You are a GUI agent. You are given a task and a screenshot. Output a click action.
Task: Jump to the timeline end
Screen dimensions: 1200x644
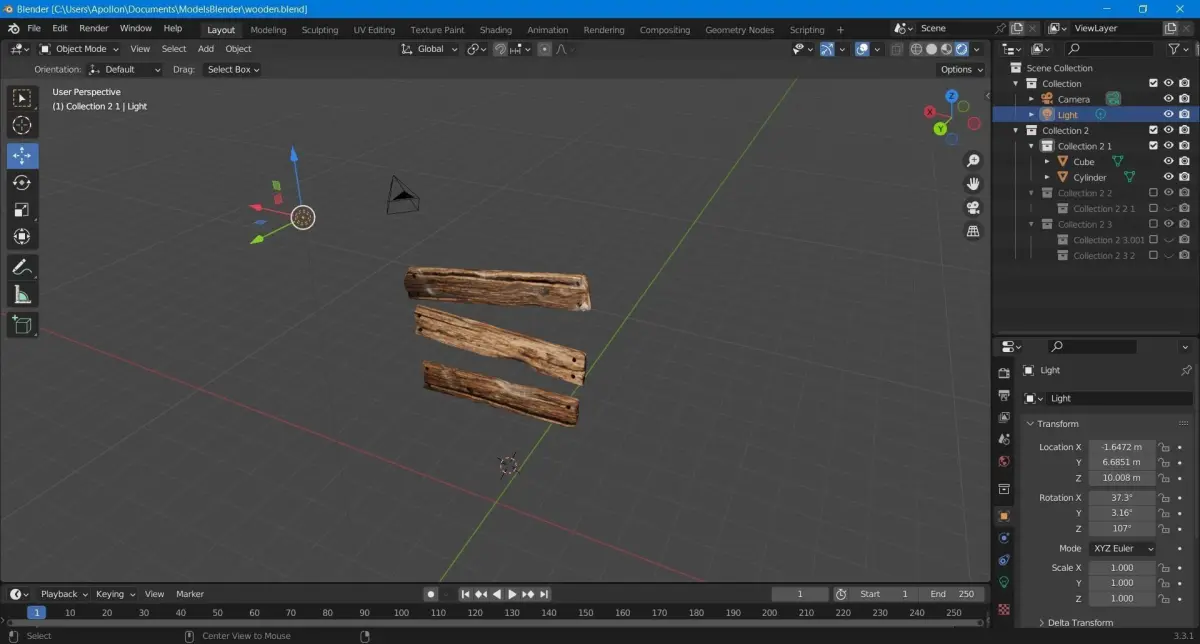click(545, 594)
